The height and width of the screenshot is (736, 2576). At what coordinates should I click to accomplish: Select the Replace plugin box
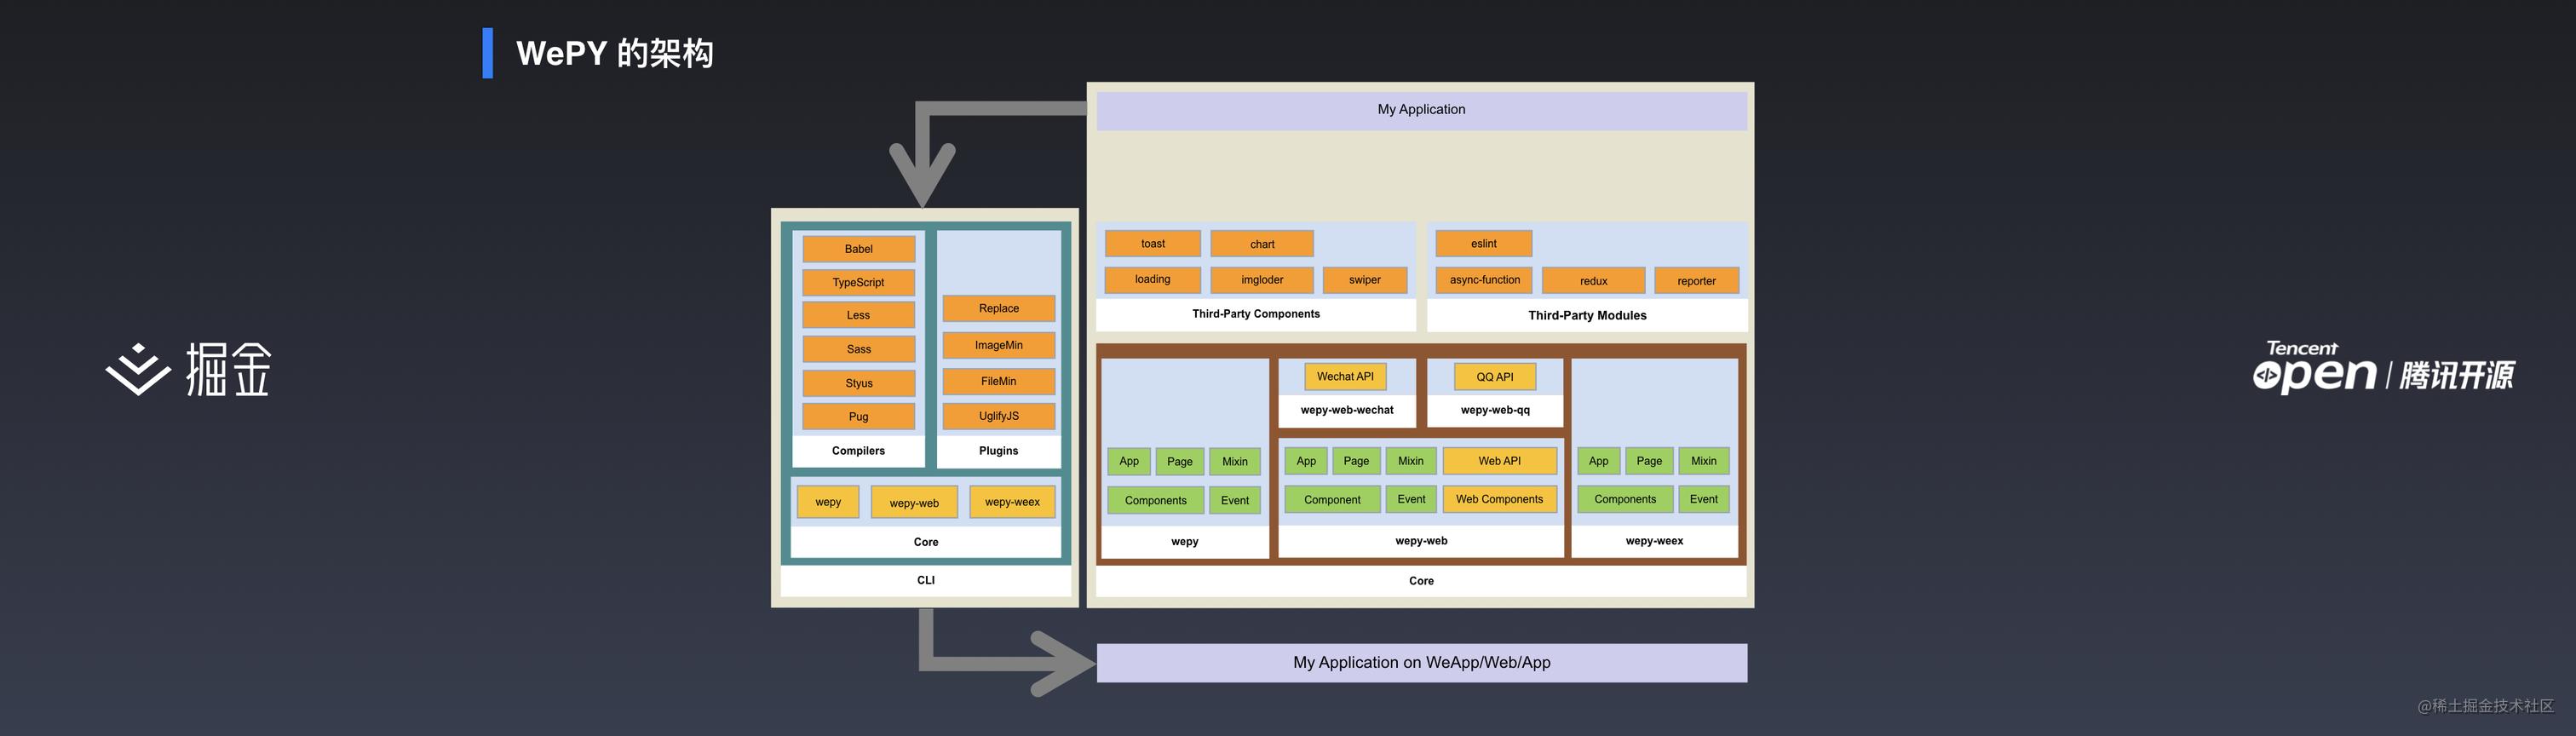[x=998, y=308]
